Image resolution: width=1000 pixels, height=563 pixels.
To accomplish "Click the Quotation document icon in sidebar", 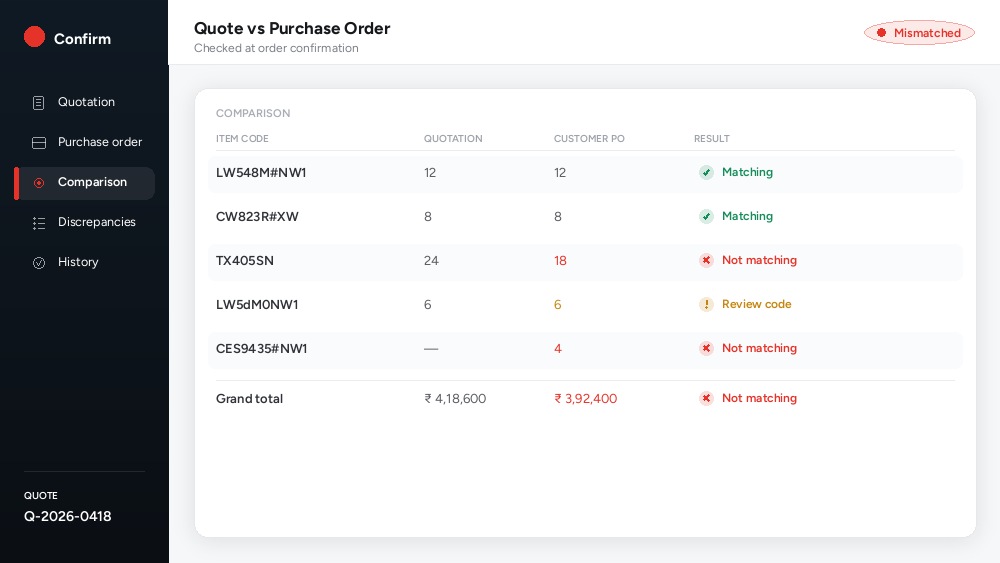I will tap(38, 103).
